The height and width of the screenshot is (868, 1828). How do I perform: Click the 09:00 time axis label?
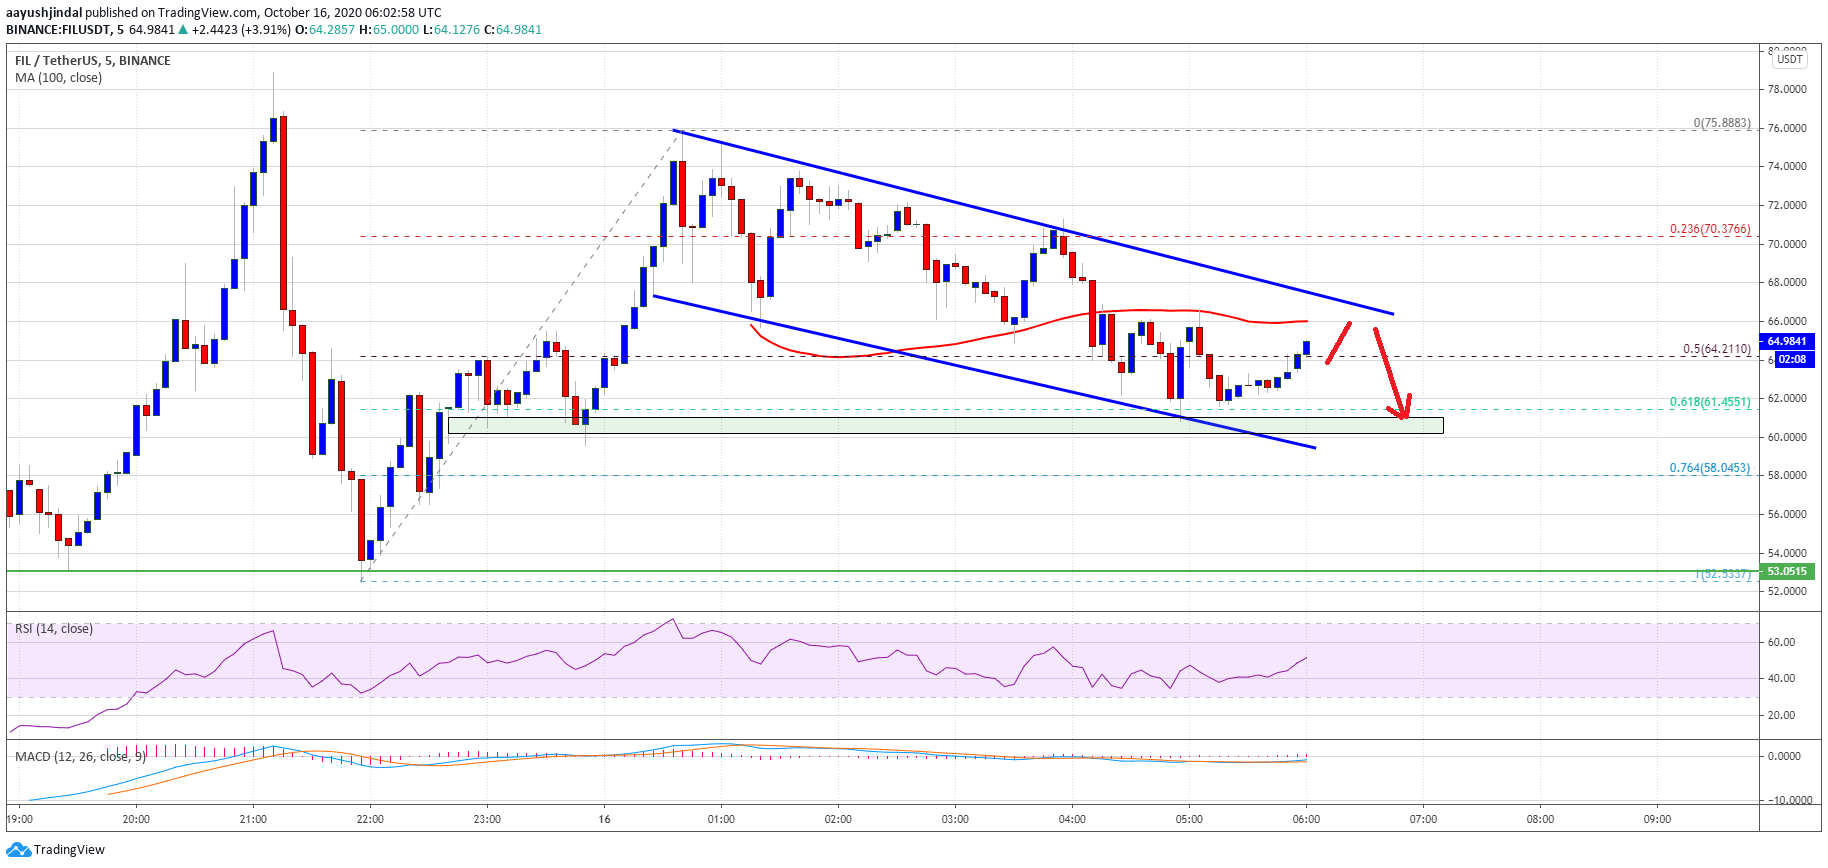tap(1657, 819)
